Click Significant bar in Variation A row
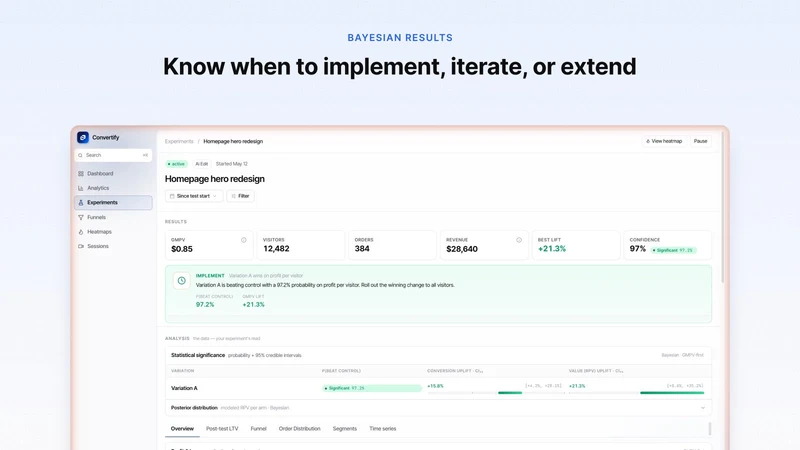 [372, 388]
